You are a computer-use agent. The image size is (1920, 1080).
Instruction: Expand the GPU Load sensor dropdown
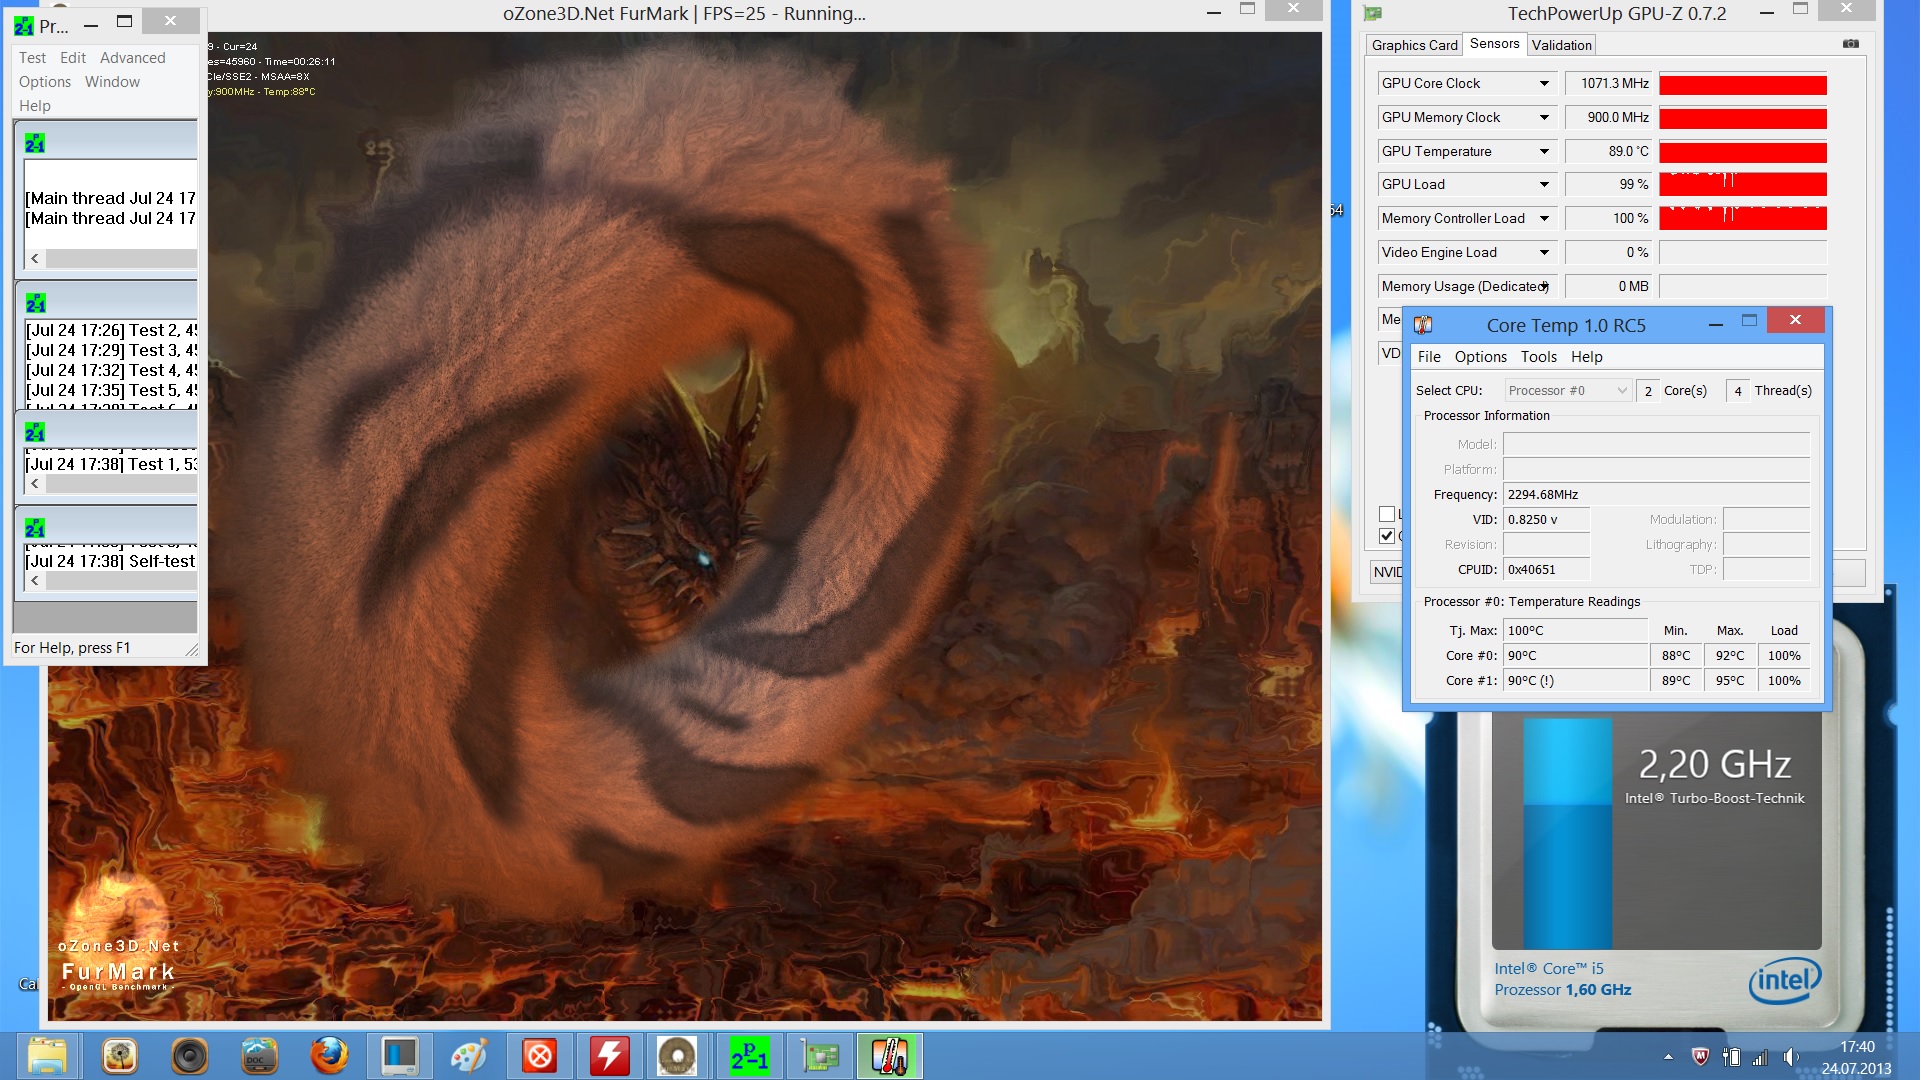(x=1544, y=185)
